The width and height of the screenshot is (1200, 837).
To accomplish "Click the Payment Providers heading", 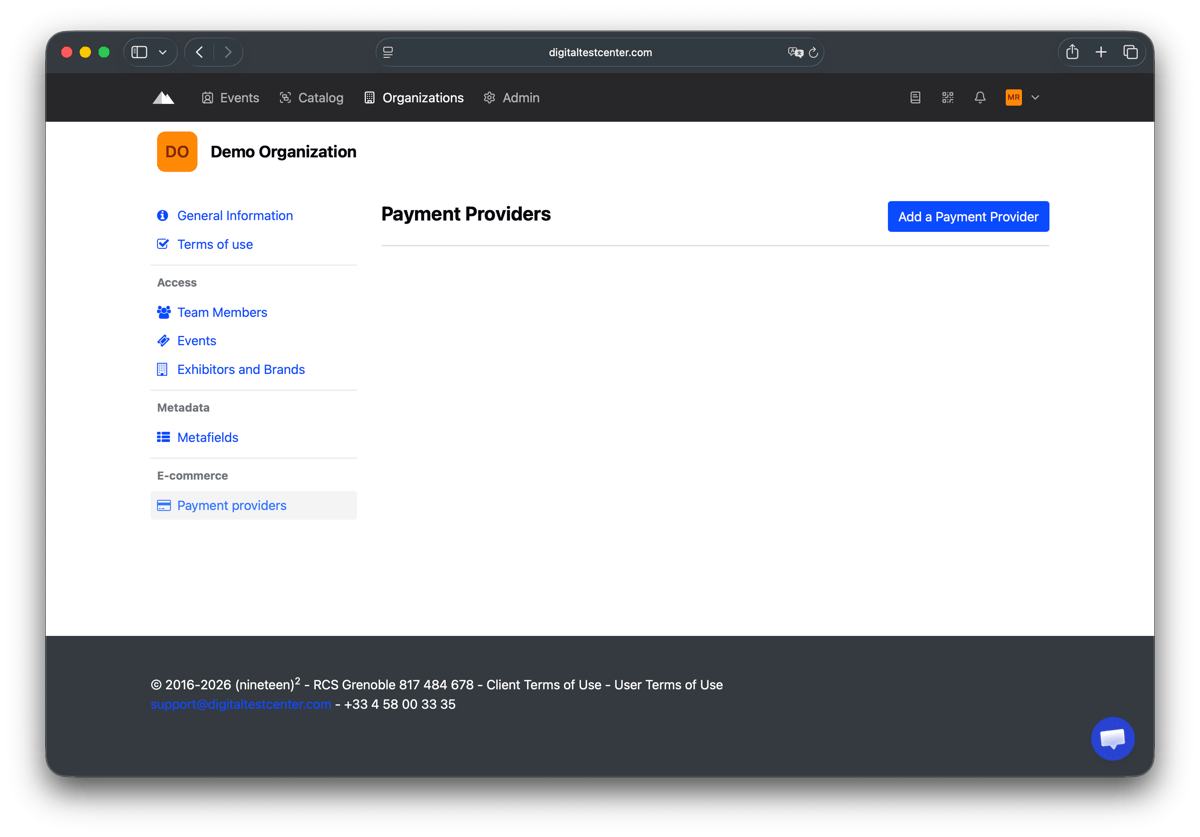I will point(466,214).
